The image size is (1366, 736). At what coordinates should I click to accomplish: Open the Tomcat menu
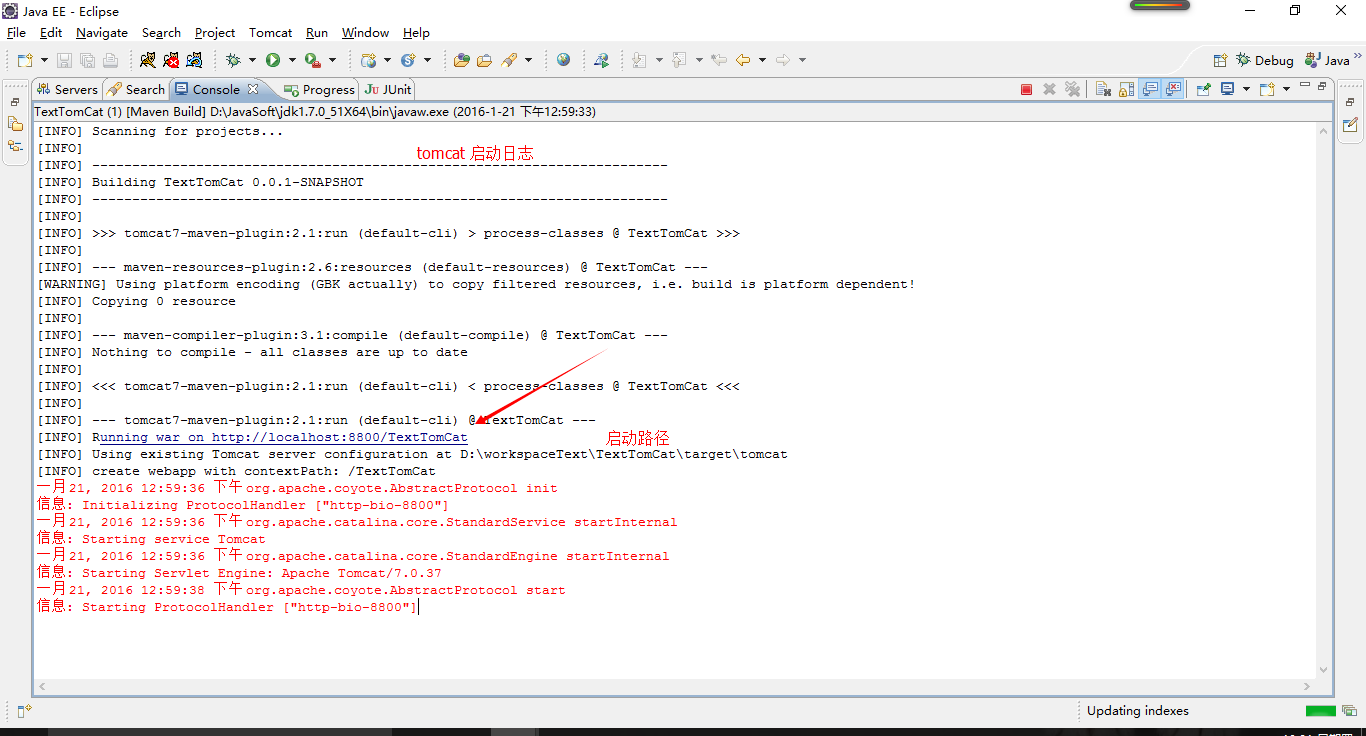(271, 33)
